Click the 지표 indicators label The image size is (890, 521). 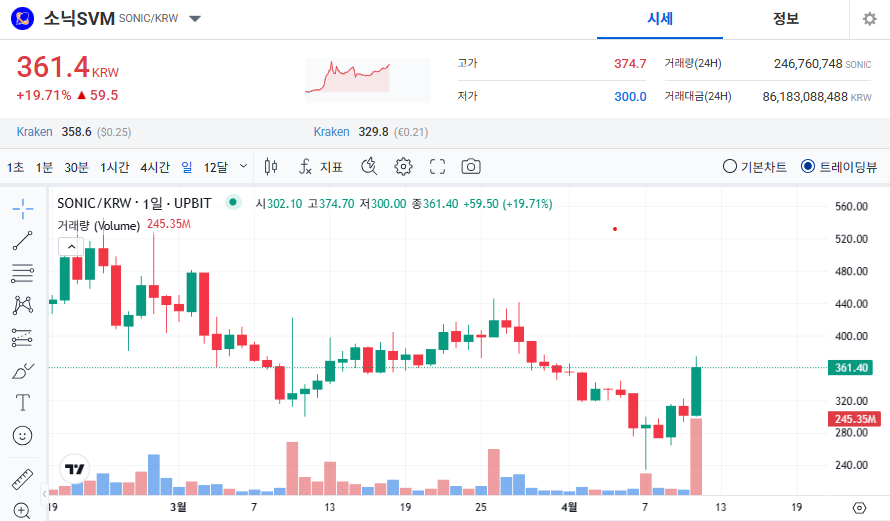[331, 167]
